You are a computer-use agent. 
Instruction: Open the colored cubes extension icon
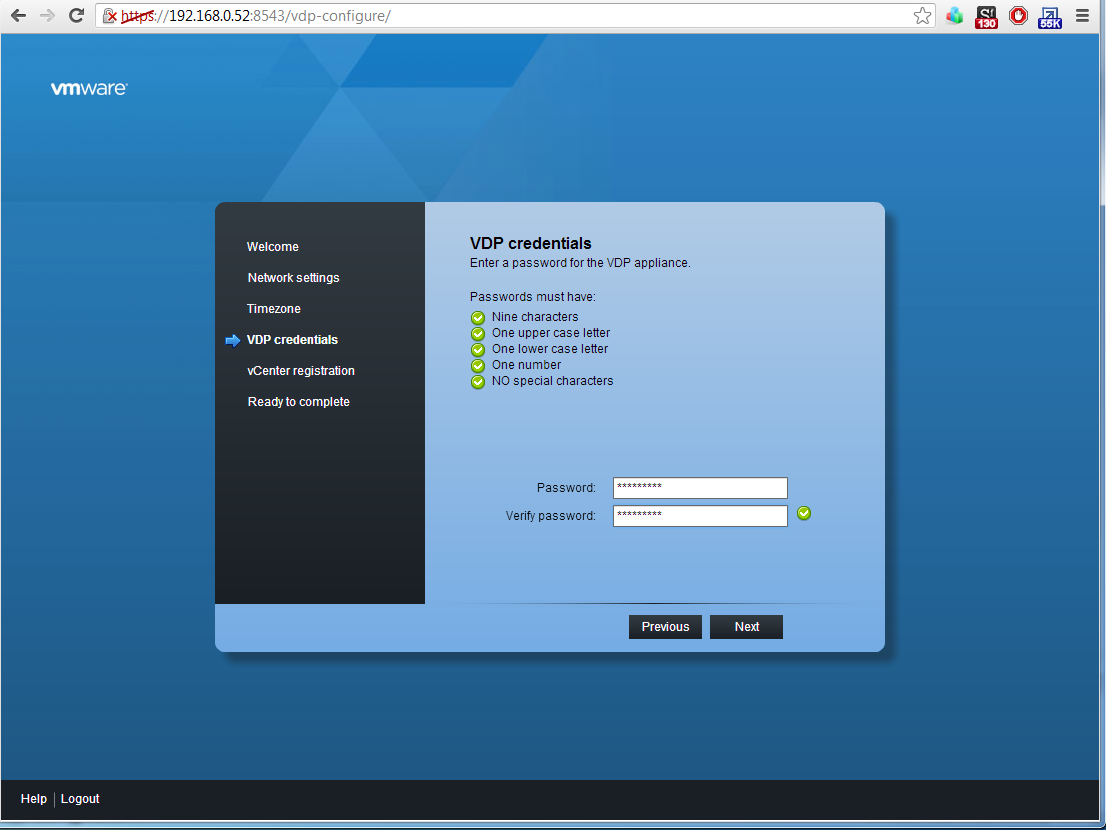click(955, 16)
